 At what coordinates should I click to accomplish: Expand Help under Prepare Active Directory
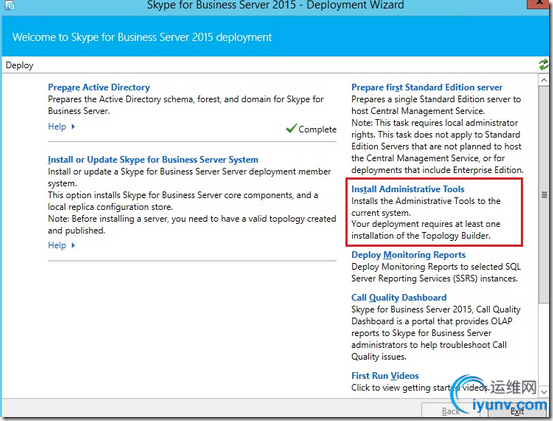[x=61, y=127]
